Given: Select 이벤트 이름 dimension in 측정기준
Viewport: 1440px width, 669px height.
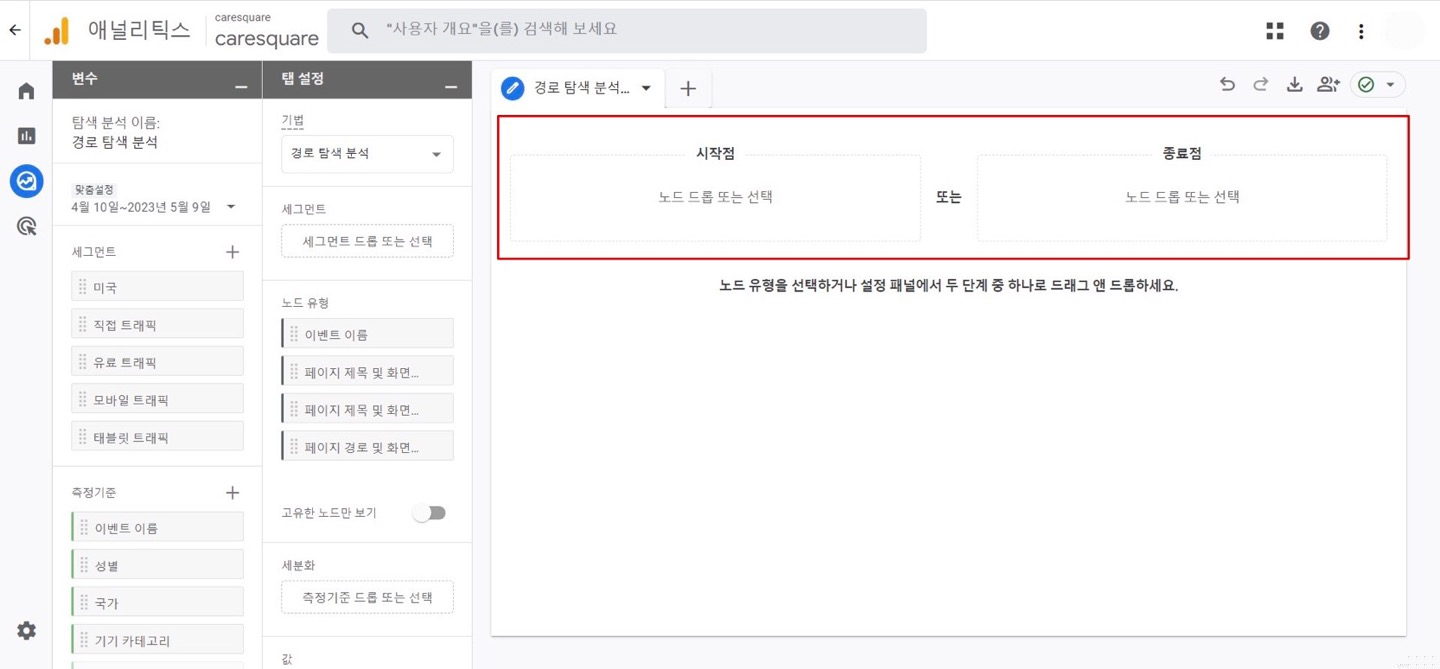Looking at the screenshot, I should pos(157,527).
